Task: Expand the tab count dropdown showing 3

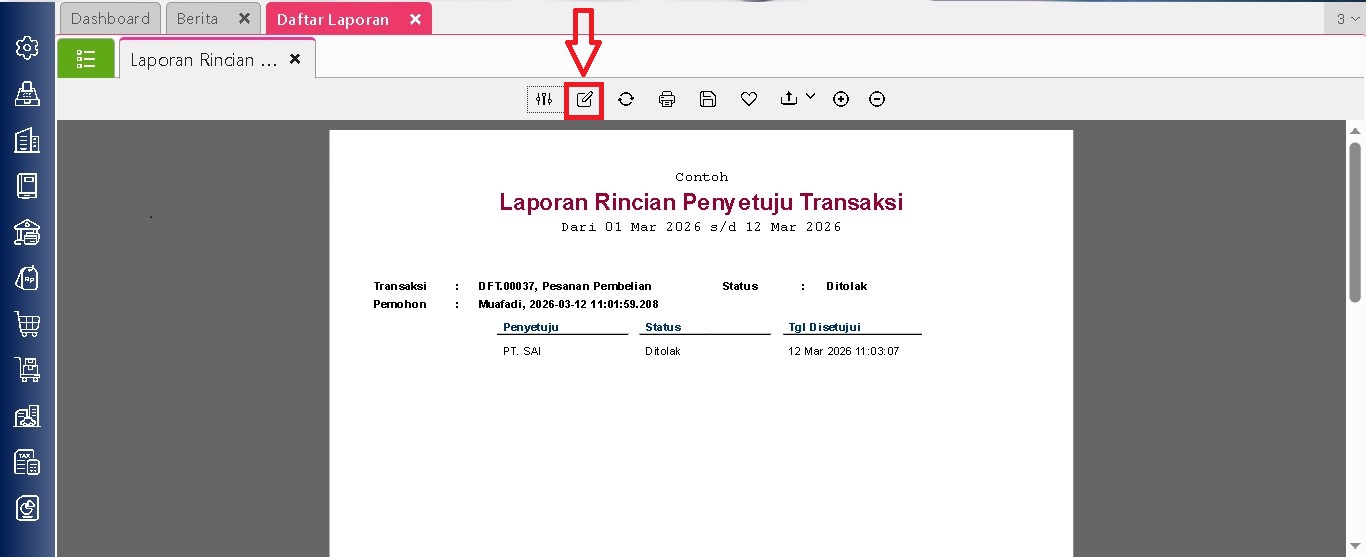Action: (x=1346, y=18)
